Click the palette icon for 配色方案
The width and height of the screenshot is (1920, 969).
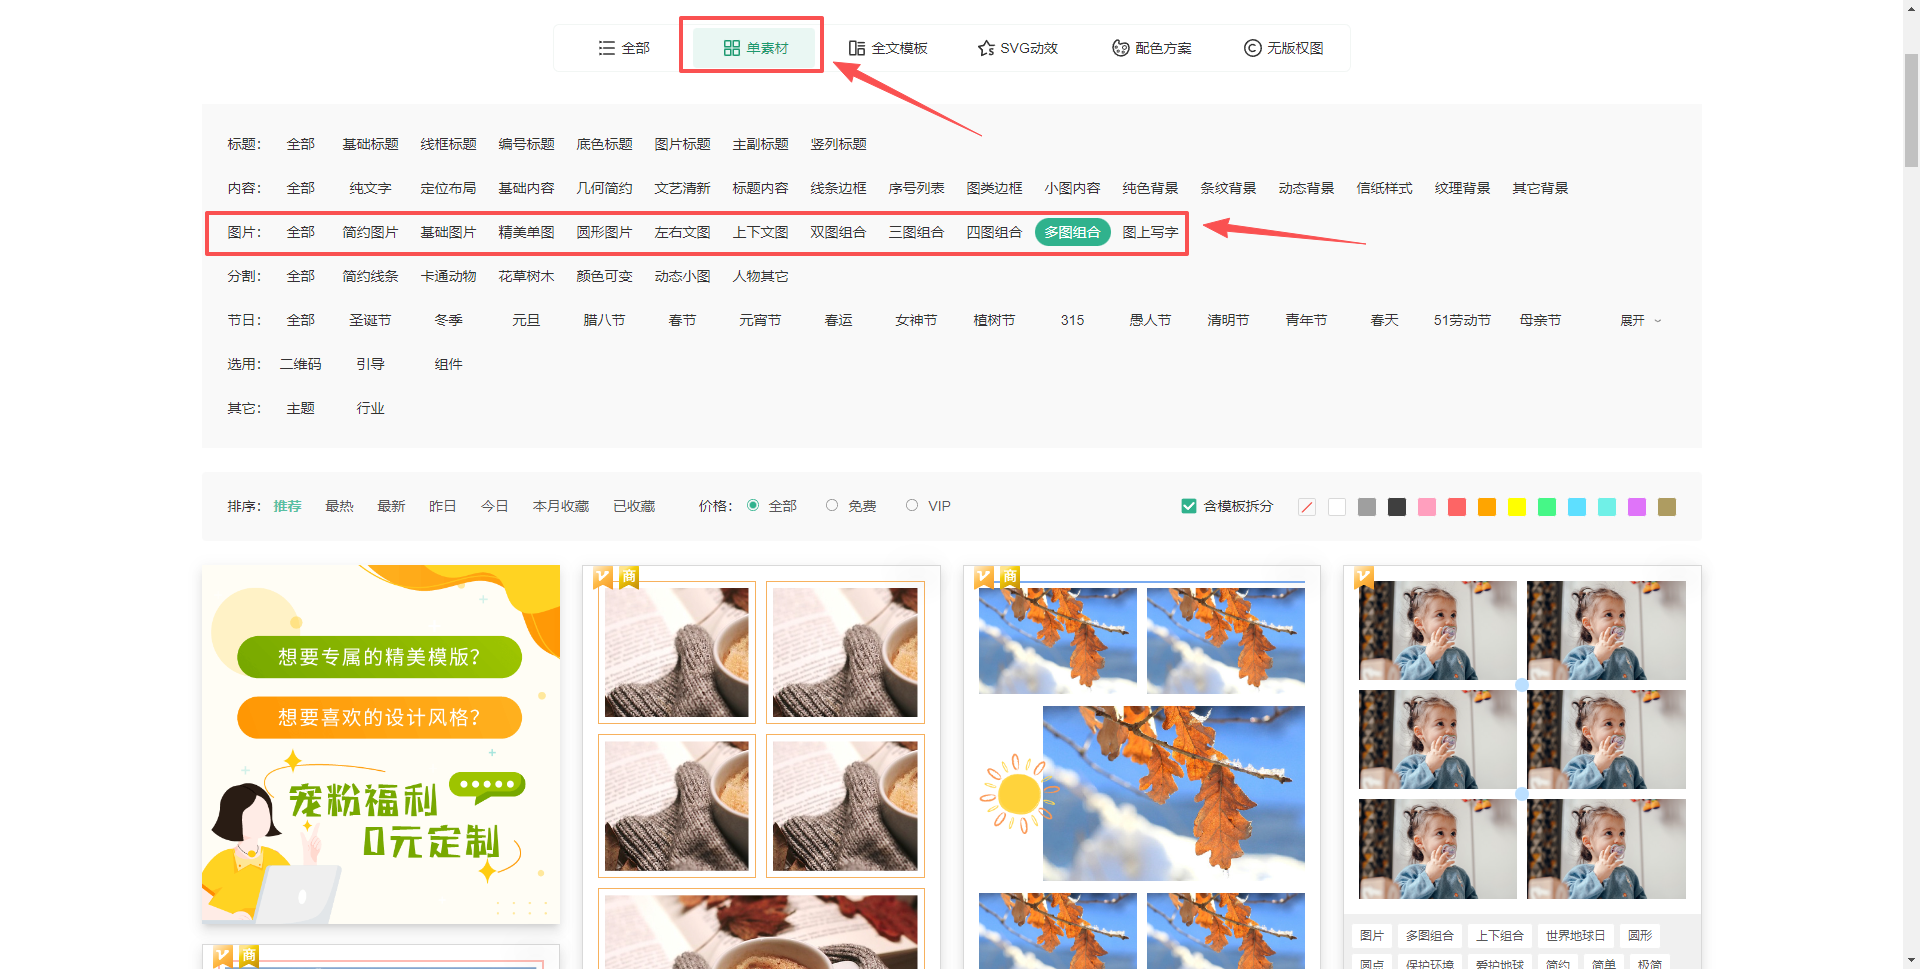click(x=1120, y=48)
